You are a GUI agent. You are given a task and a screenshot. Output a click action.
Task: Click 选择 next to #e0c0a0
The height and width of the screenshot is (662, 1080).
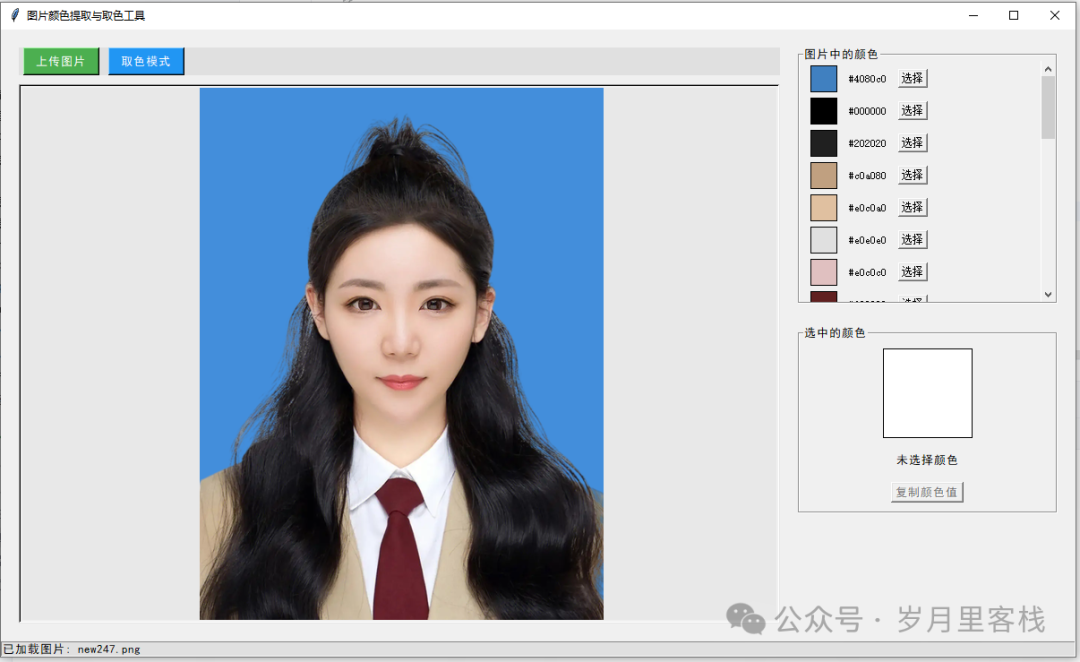pos(913,207)
